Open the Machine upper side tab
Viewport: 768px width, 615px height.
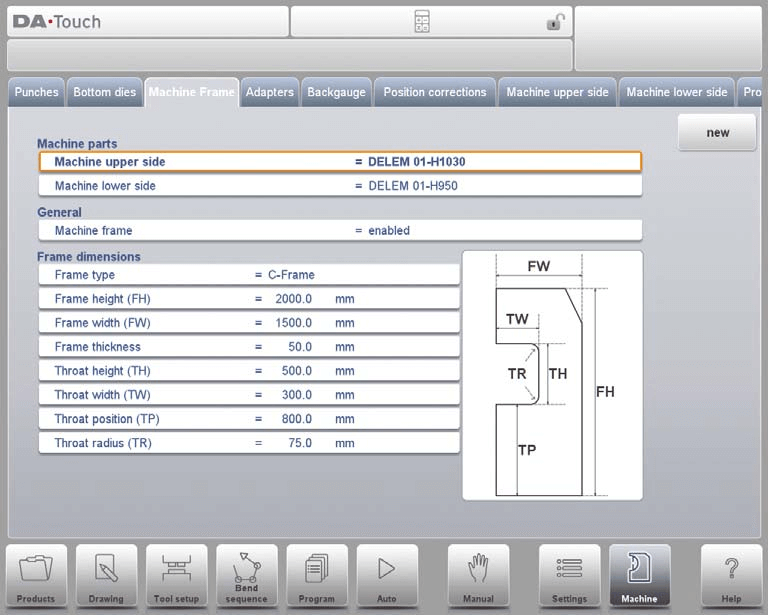coord(557,92)
